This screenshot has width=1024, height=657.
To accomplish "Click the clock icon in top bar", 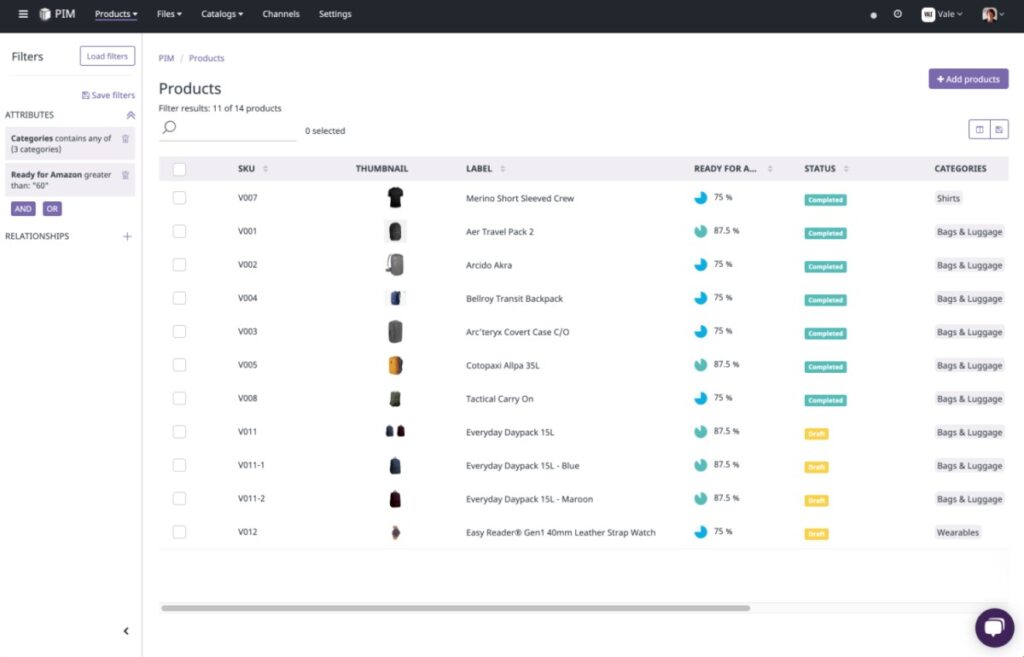I will click(x=897, y=14).
